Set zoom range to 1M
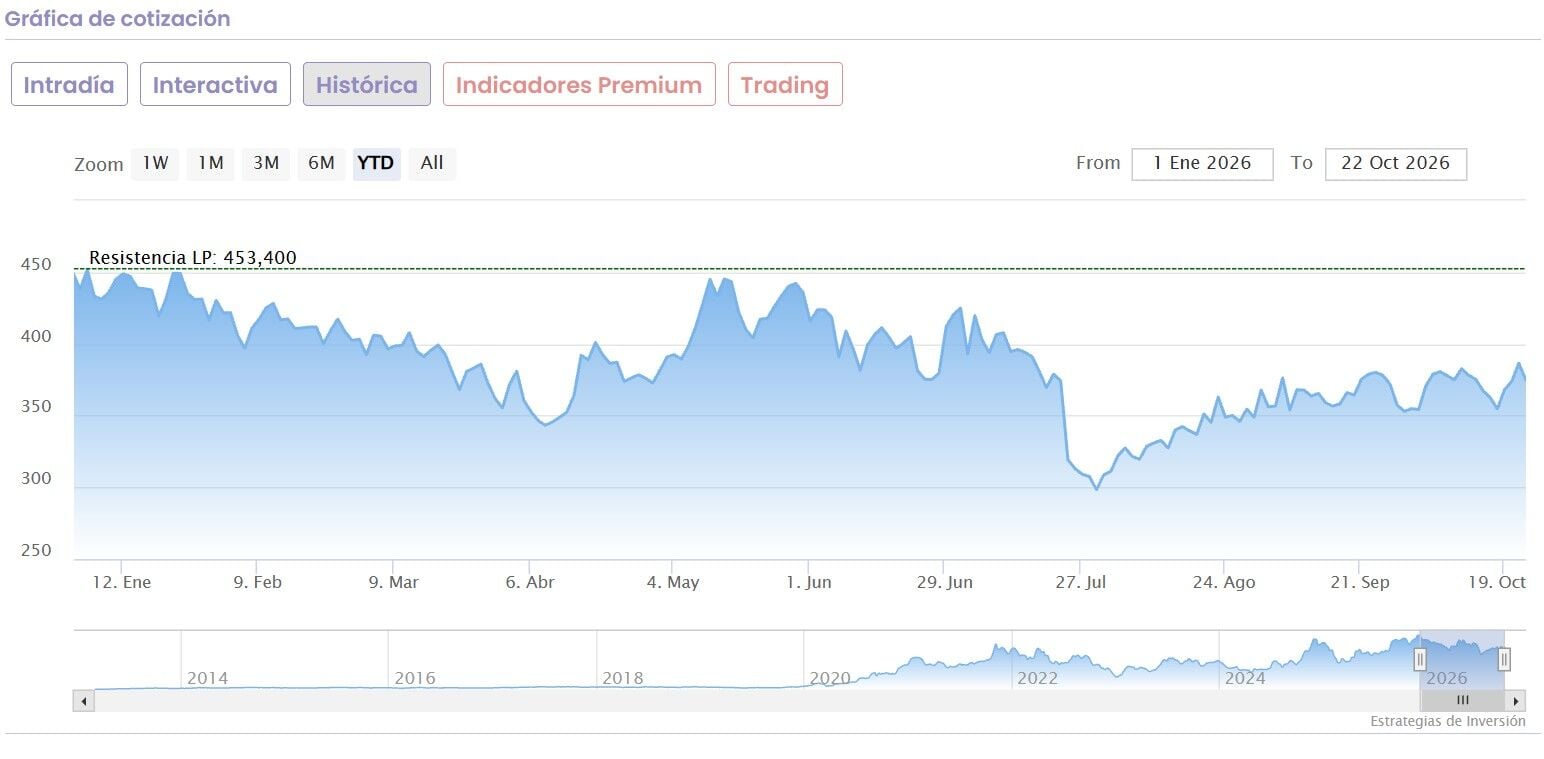This screenshot has width=1544, height=759. 210,163
